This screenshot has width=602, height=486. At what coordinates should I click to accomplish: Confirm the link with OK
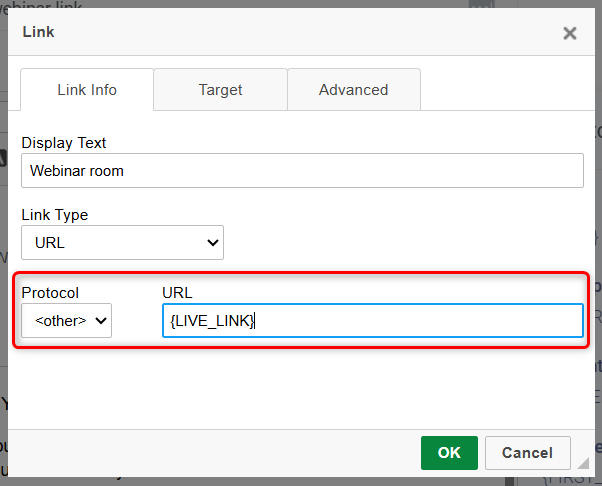click(449, 453)
